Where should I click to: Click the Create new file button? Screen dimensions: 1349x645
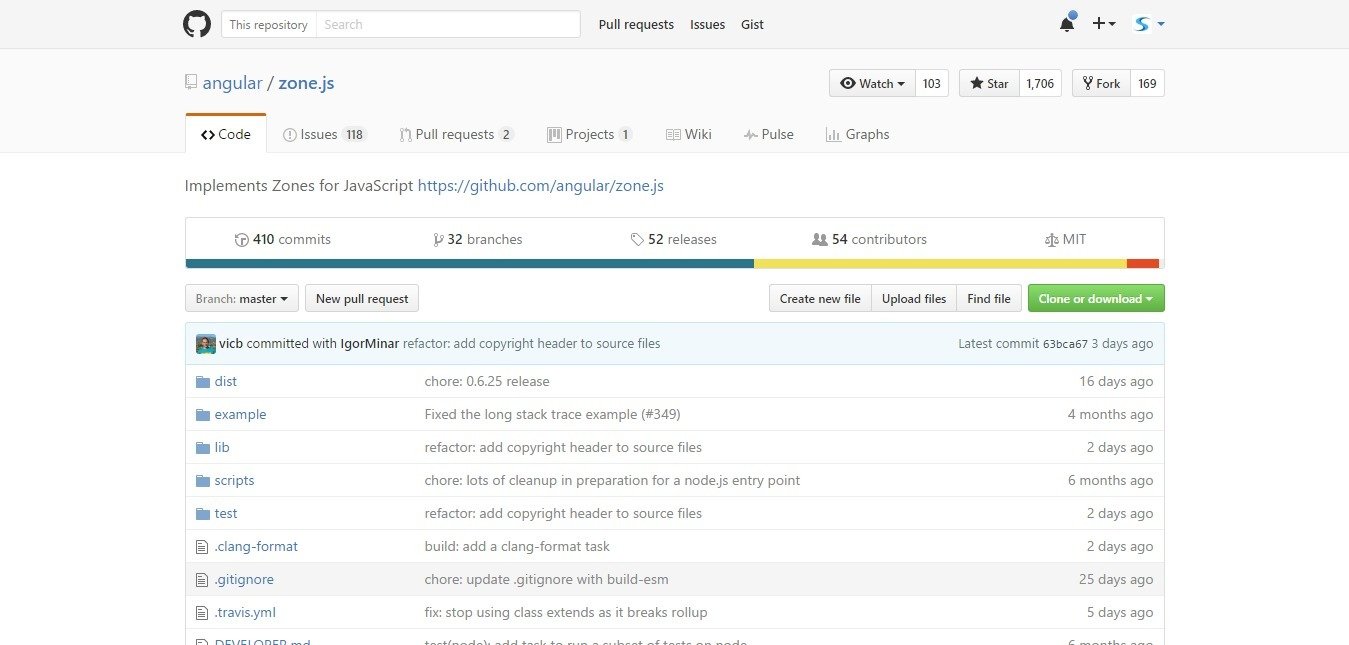[820, 298]
